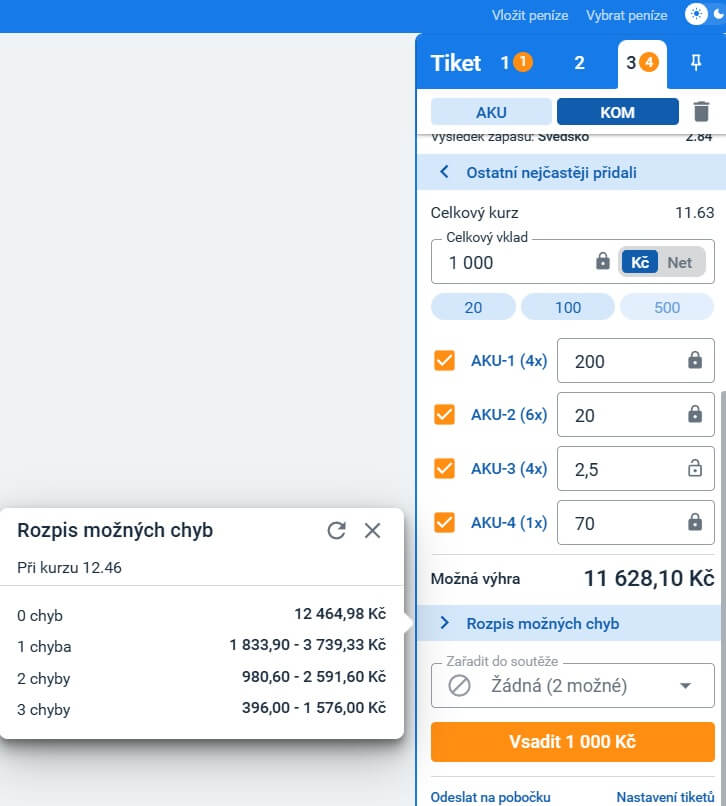Set quick stake 20
The height and width of the screenshot is (806, 726).
(473, 307)
